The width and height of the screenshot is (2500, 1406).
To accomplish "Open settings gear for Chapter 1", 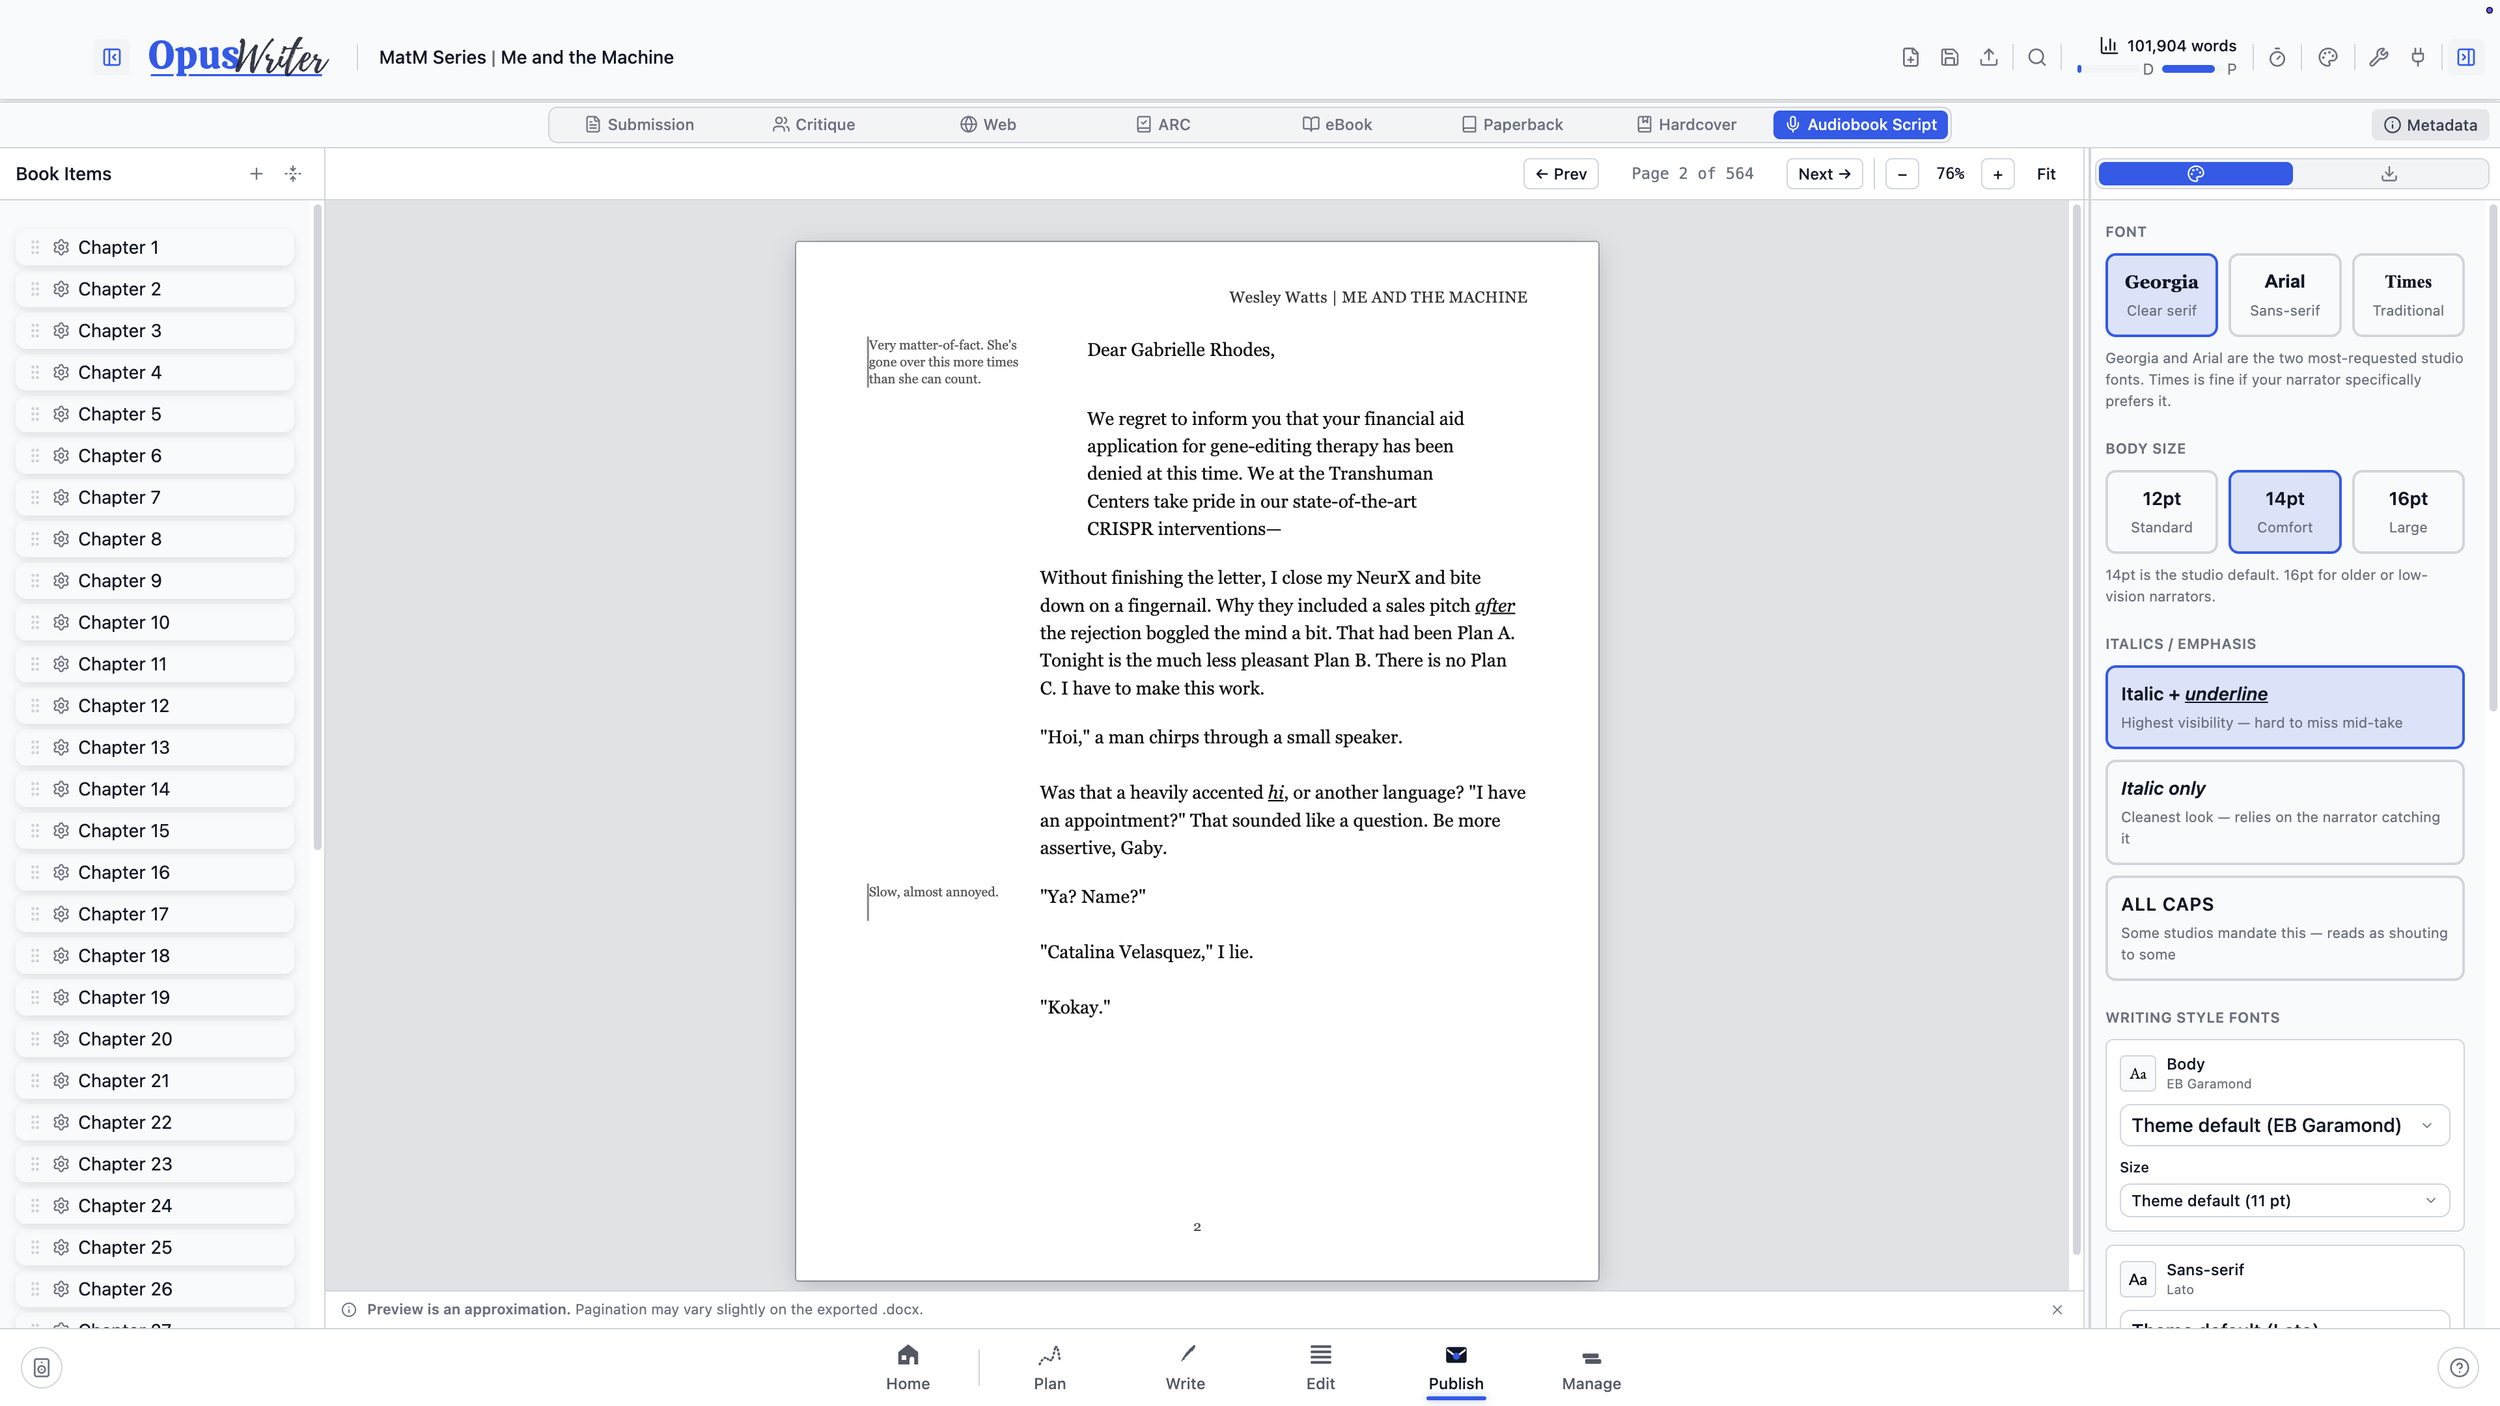I will pos(61,247).
